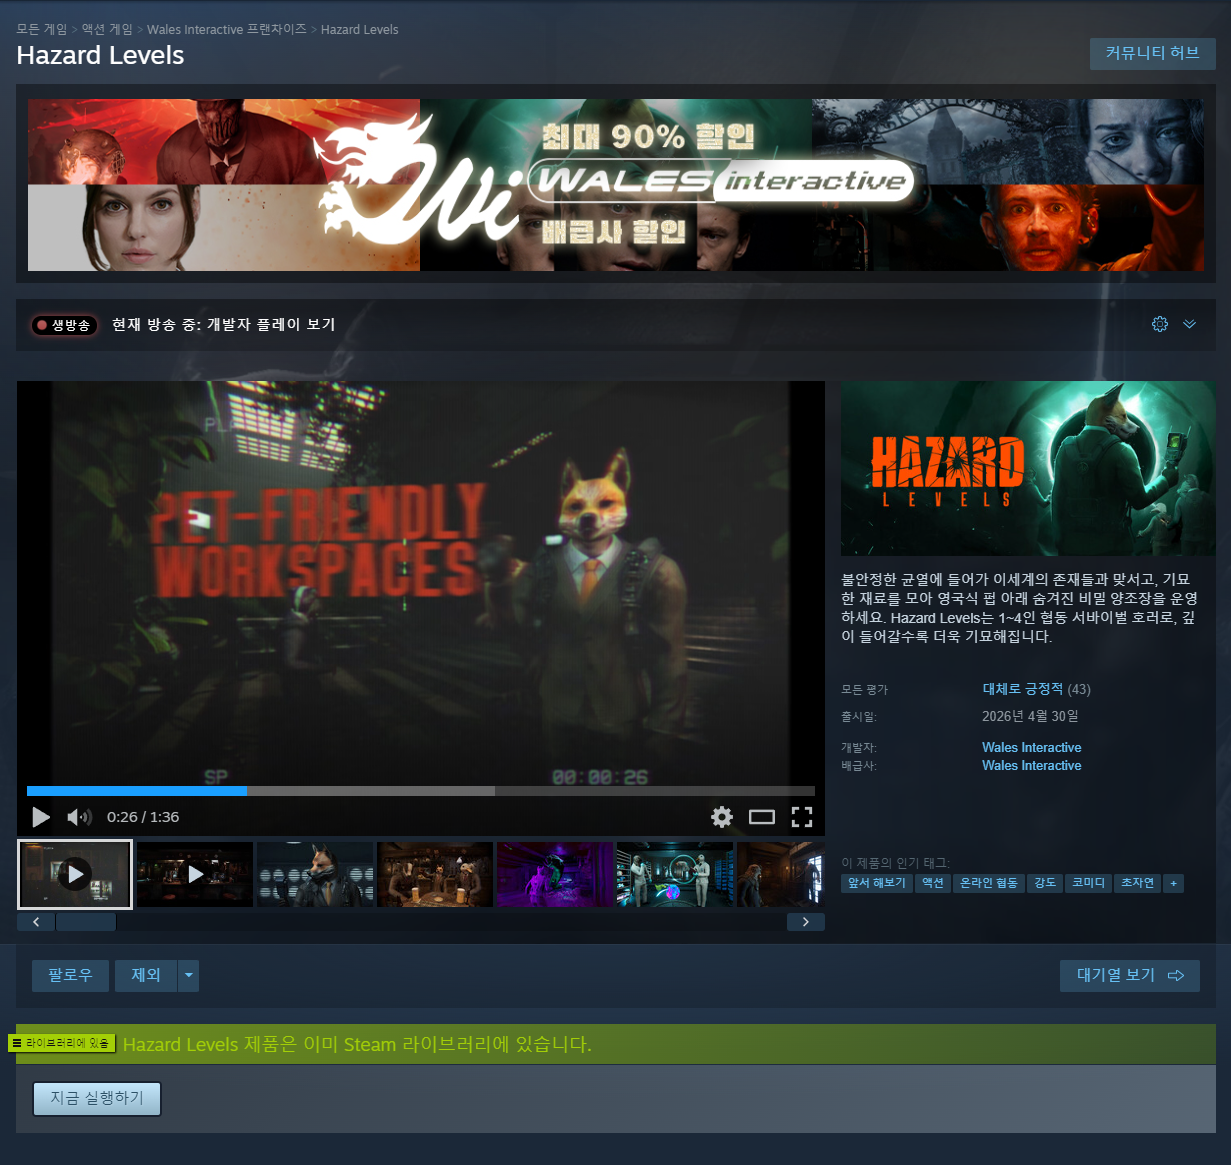Click thumbnail strip scrollbar handle

86,922
